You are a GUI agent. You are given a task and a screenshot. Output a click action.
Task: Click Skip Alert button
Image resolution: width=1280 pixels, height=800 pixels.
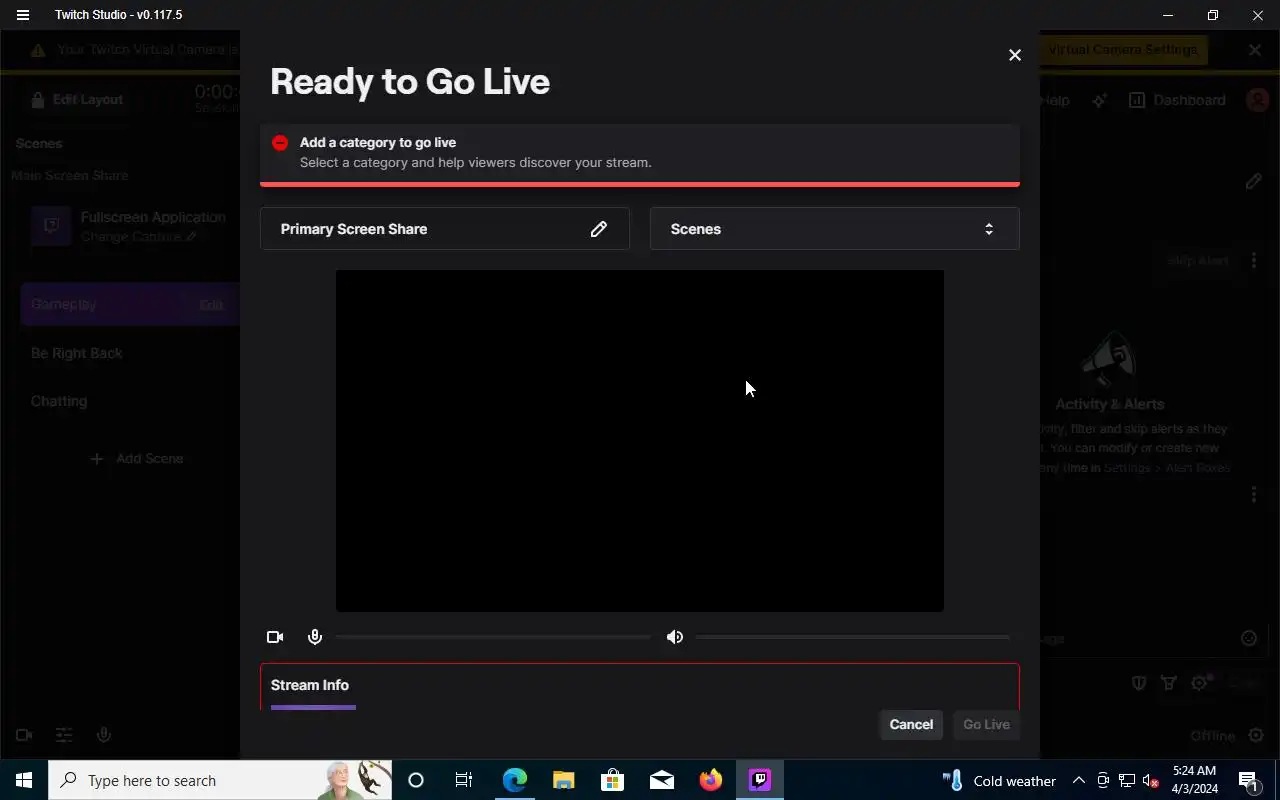pyautogui.click(x=1198, y=261)
